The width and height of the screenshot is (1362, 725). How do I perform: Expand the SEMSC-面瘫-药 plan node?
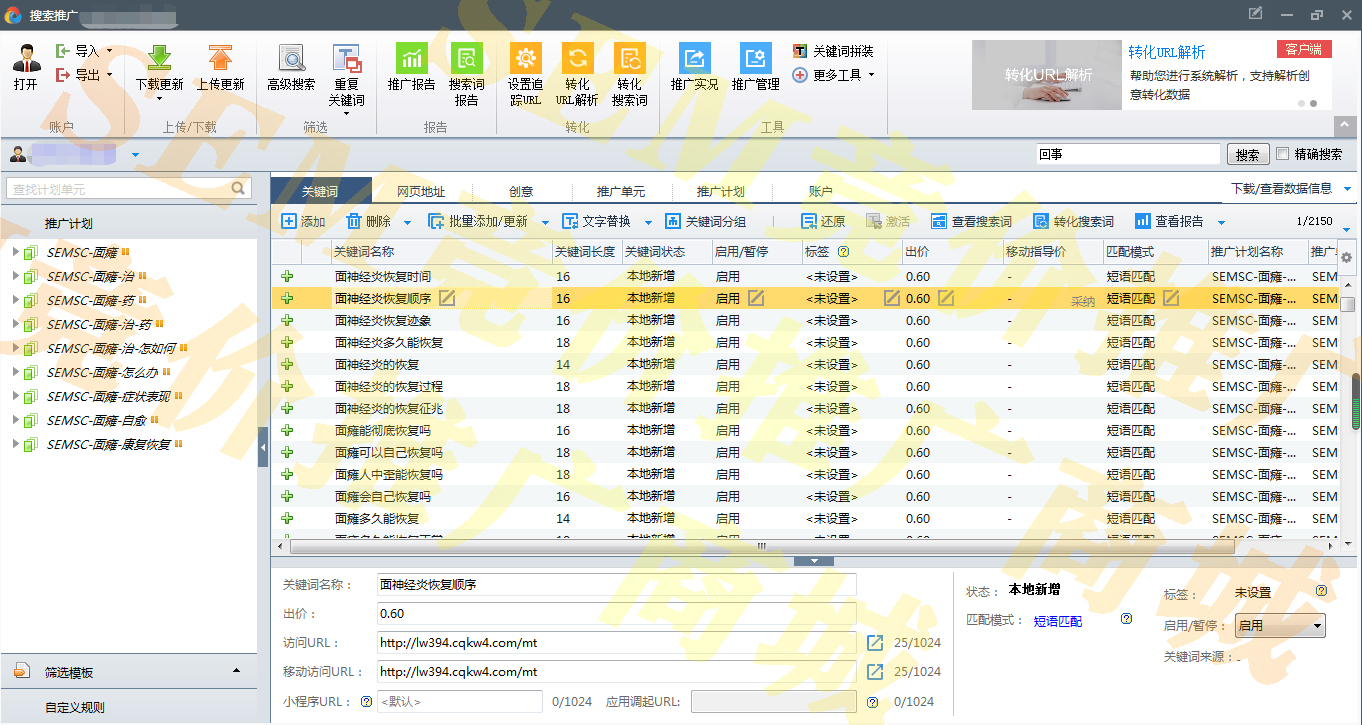click(16, 300)
